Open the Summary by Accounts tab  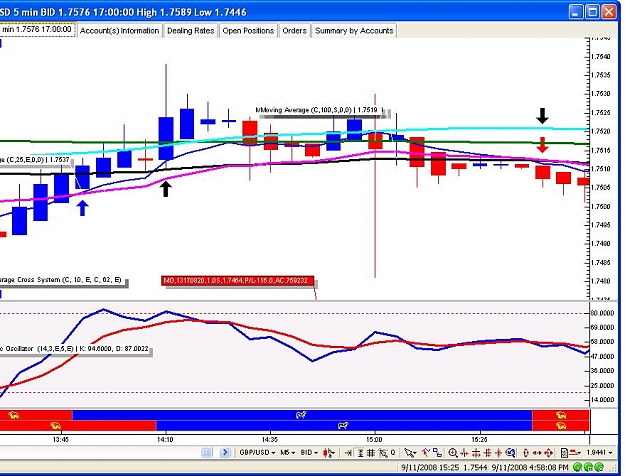(354, 31)
